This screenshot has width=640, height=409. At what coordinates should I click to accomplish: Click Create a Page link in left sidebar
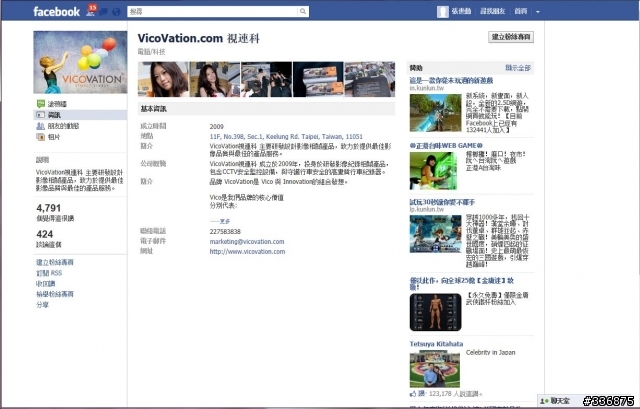tap(55, 262)
